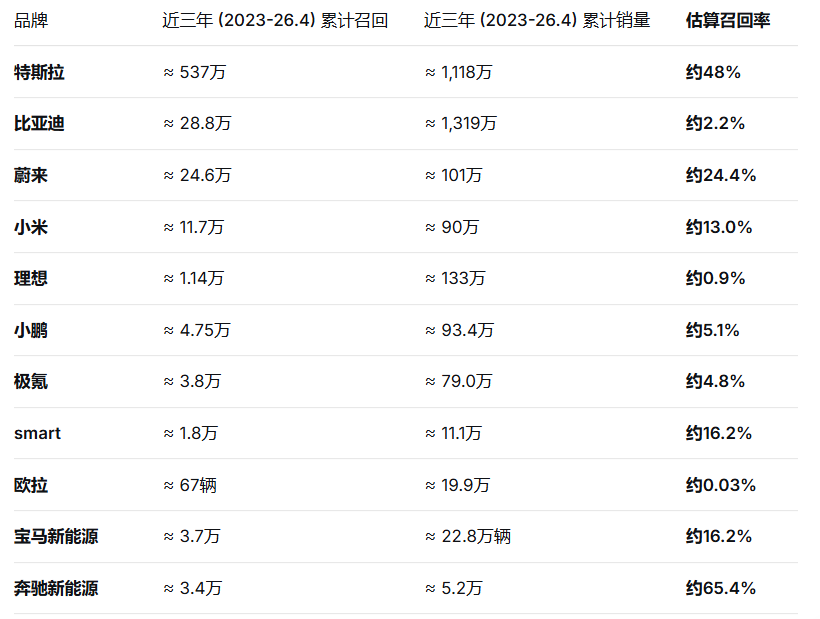
Task: Click the 理想 row label
Action: pyautogui.click(x=31, y=278)
